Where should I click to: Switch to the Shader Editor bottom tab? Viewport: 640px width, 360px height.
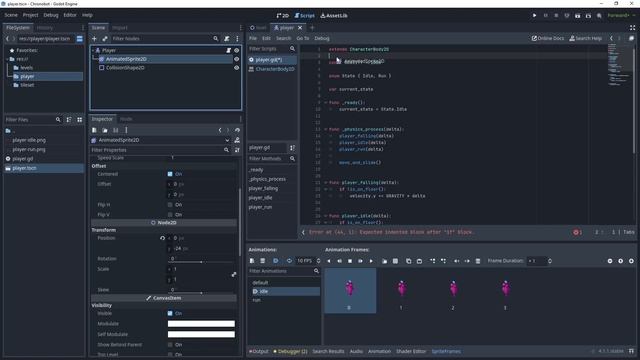pos(411,351)
